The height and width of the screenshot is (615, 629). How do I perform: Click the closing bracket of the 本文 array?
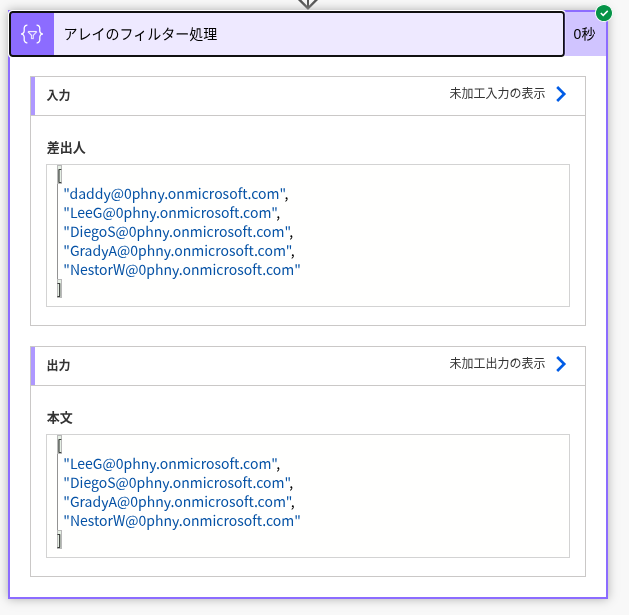click(59, 540)
